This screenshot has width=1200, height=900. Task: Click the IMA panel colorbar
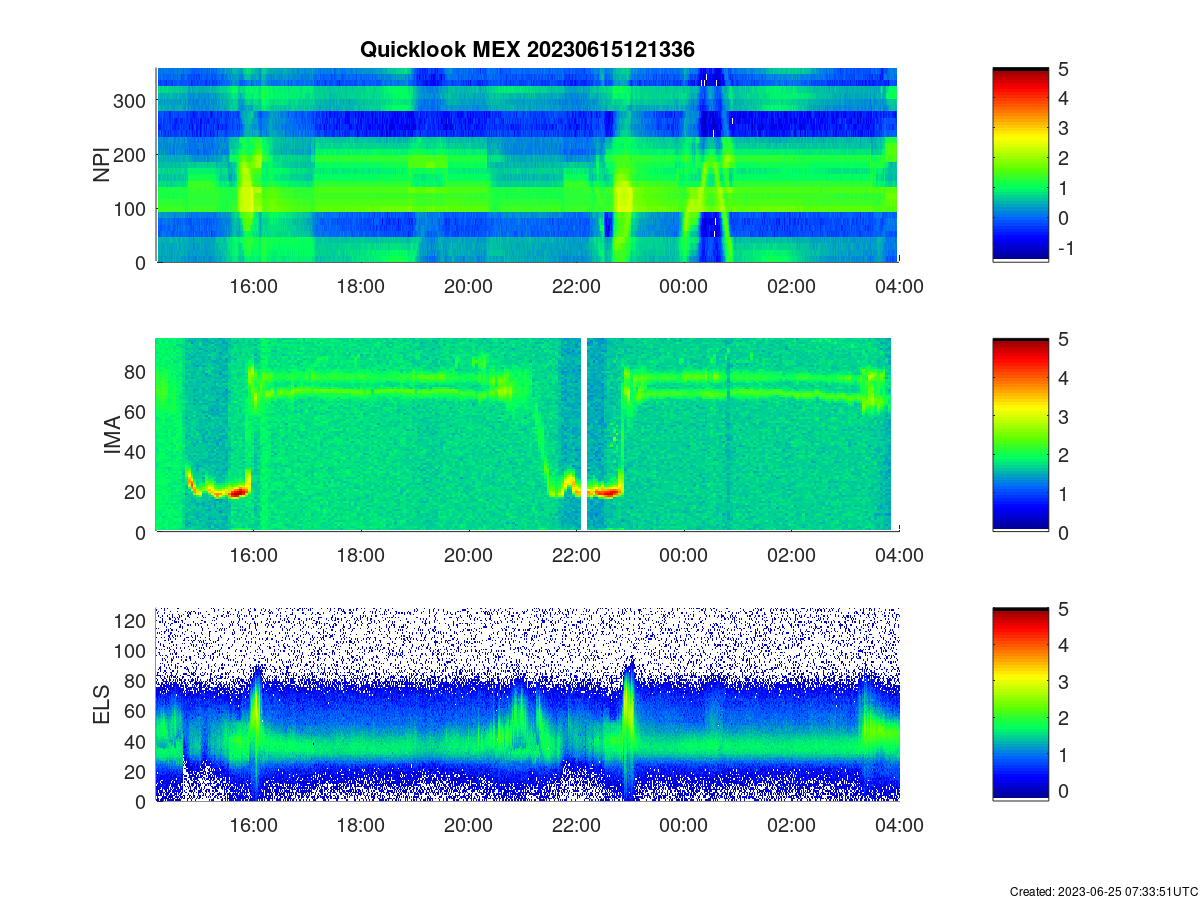coord(1020,435)
